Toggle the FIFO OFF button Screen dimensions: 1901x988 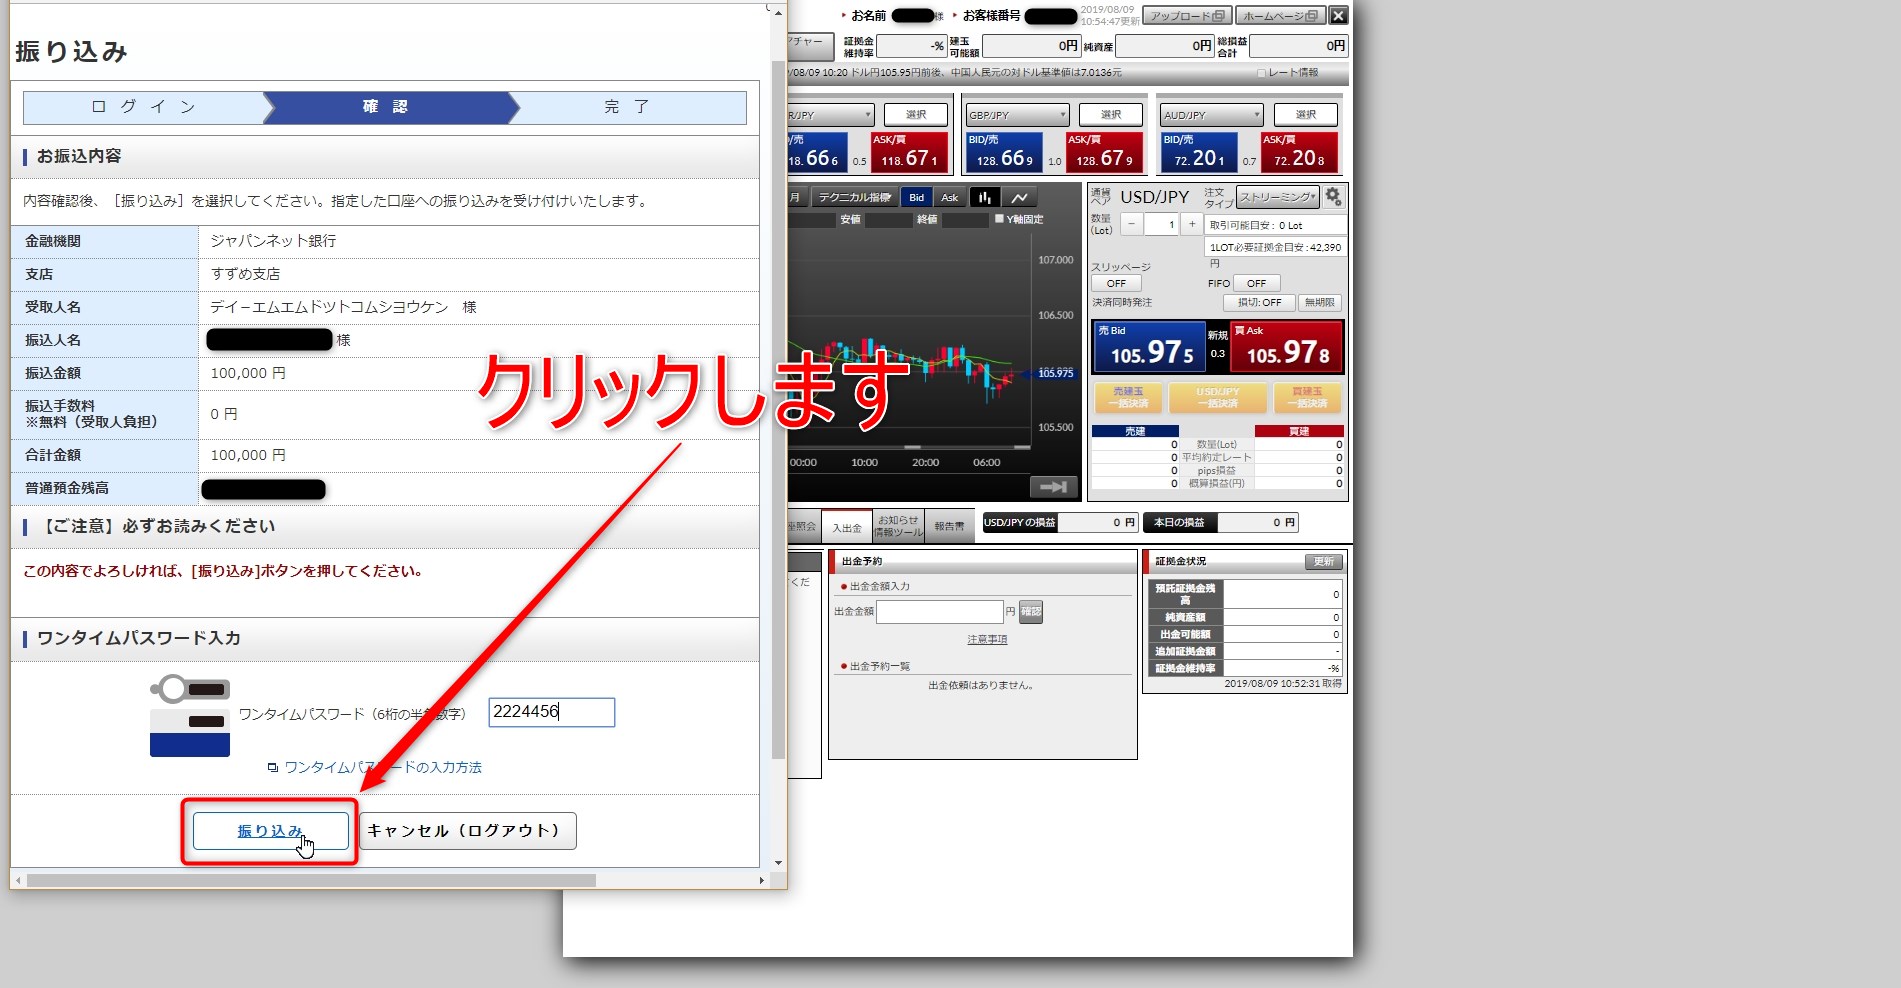pyautogui.click(x=1256, y=284)
